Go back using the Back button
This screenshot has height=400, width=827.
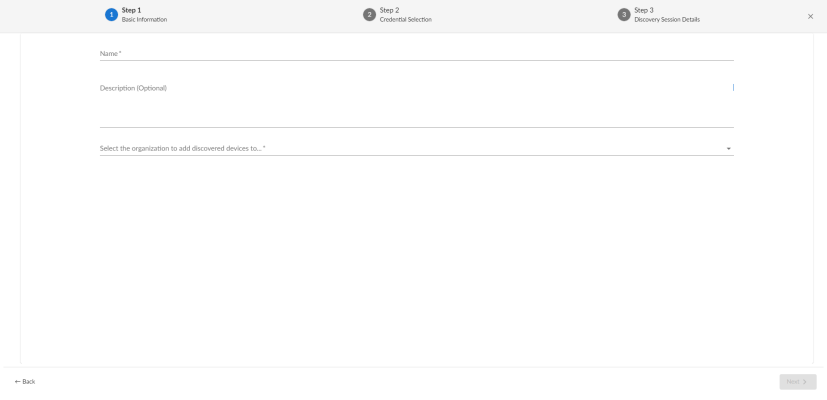click(x=25, y=382)
